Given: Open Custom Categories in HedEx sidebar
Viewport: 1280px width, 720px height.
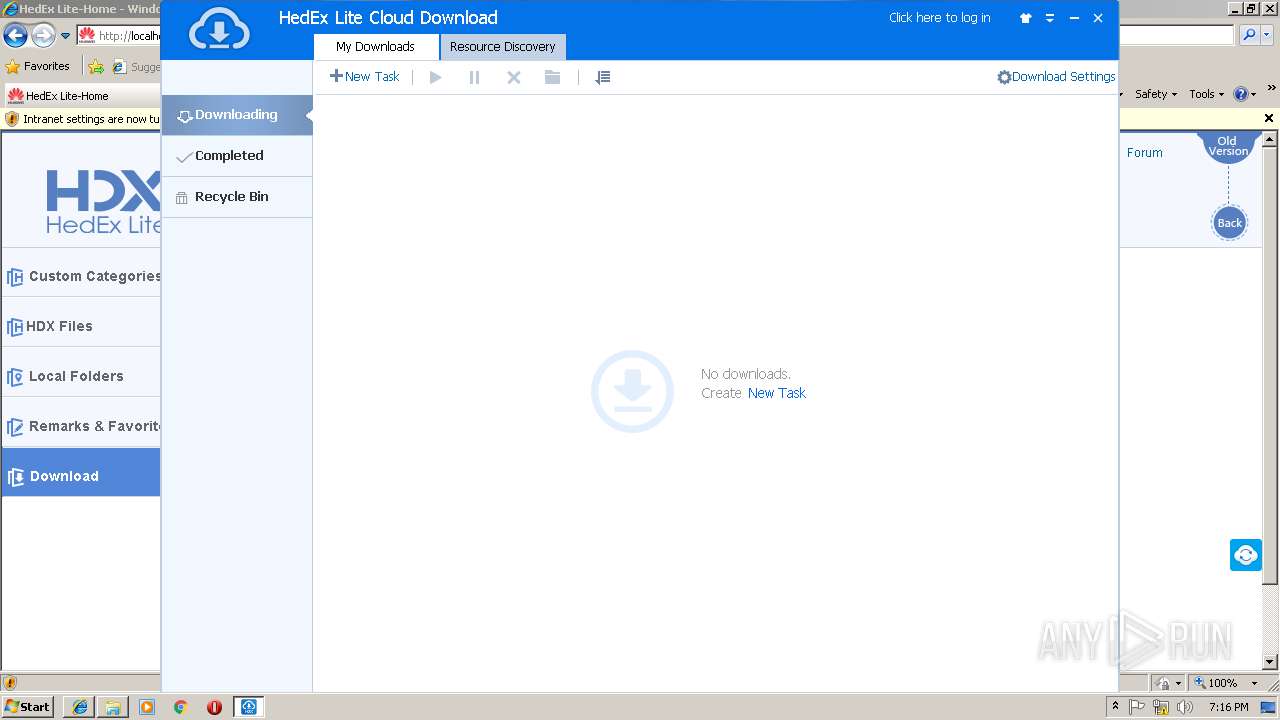Looking at the screenshot, I should pyautogui.click(x=82, y=276).
